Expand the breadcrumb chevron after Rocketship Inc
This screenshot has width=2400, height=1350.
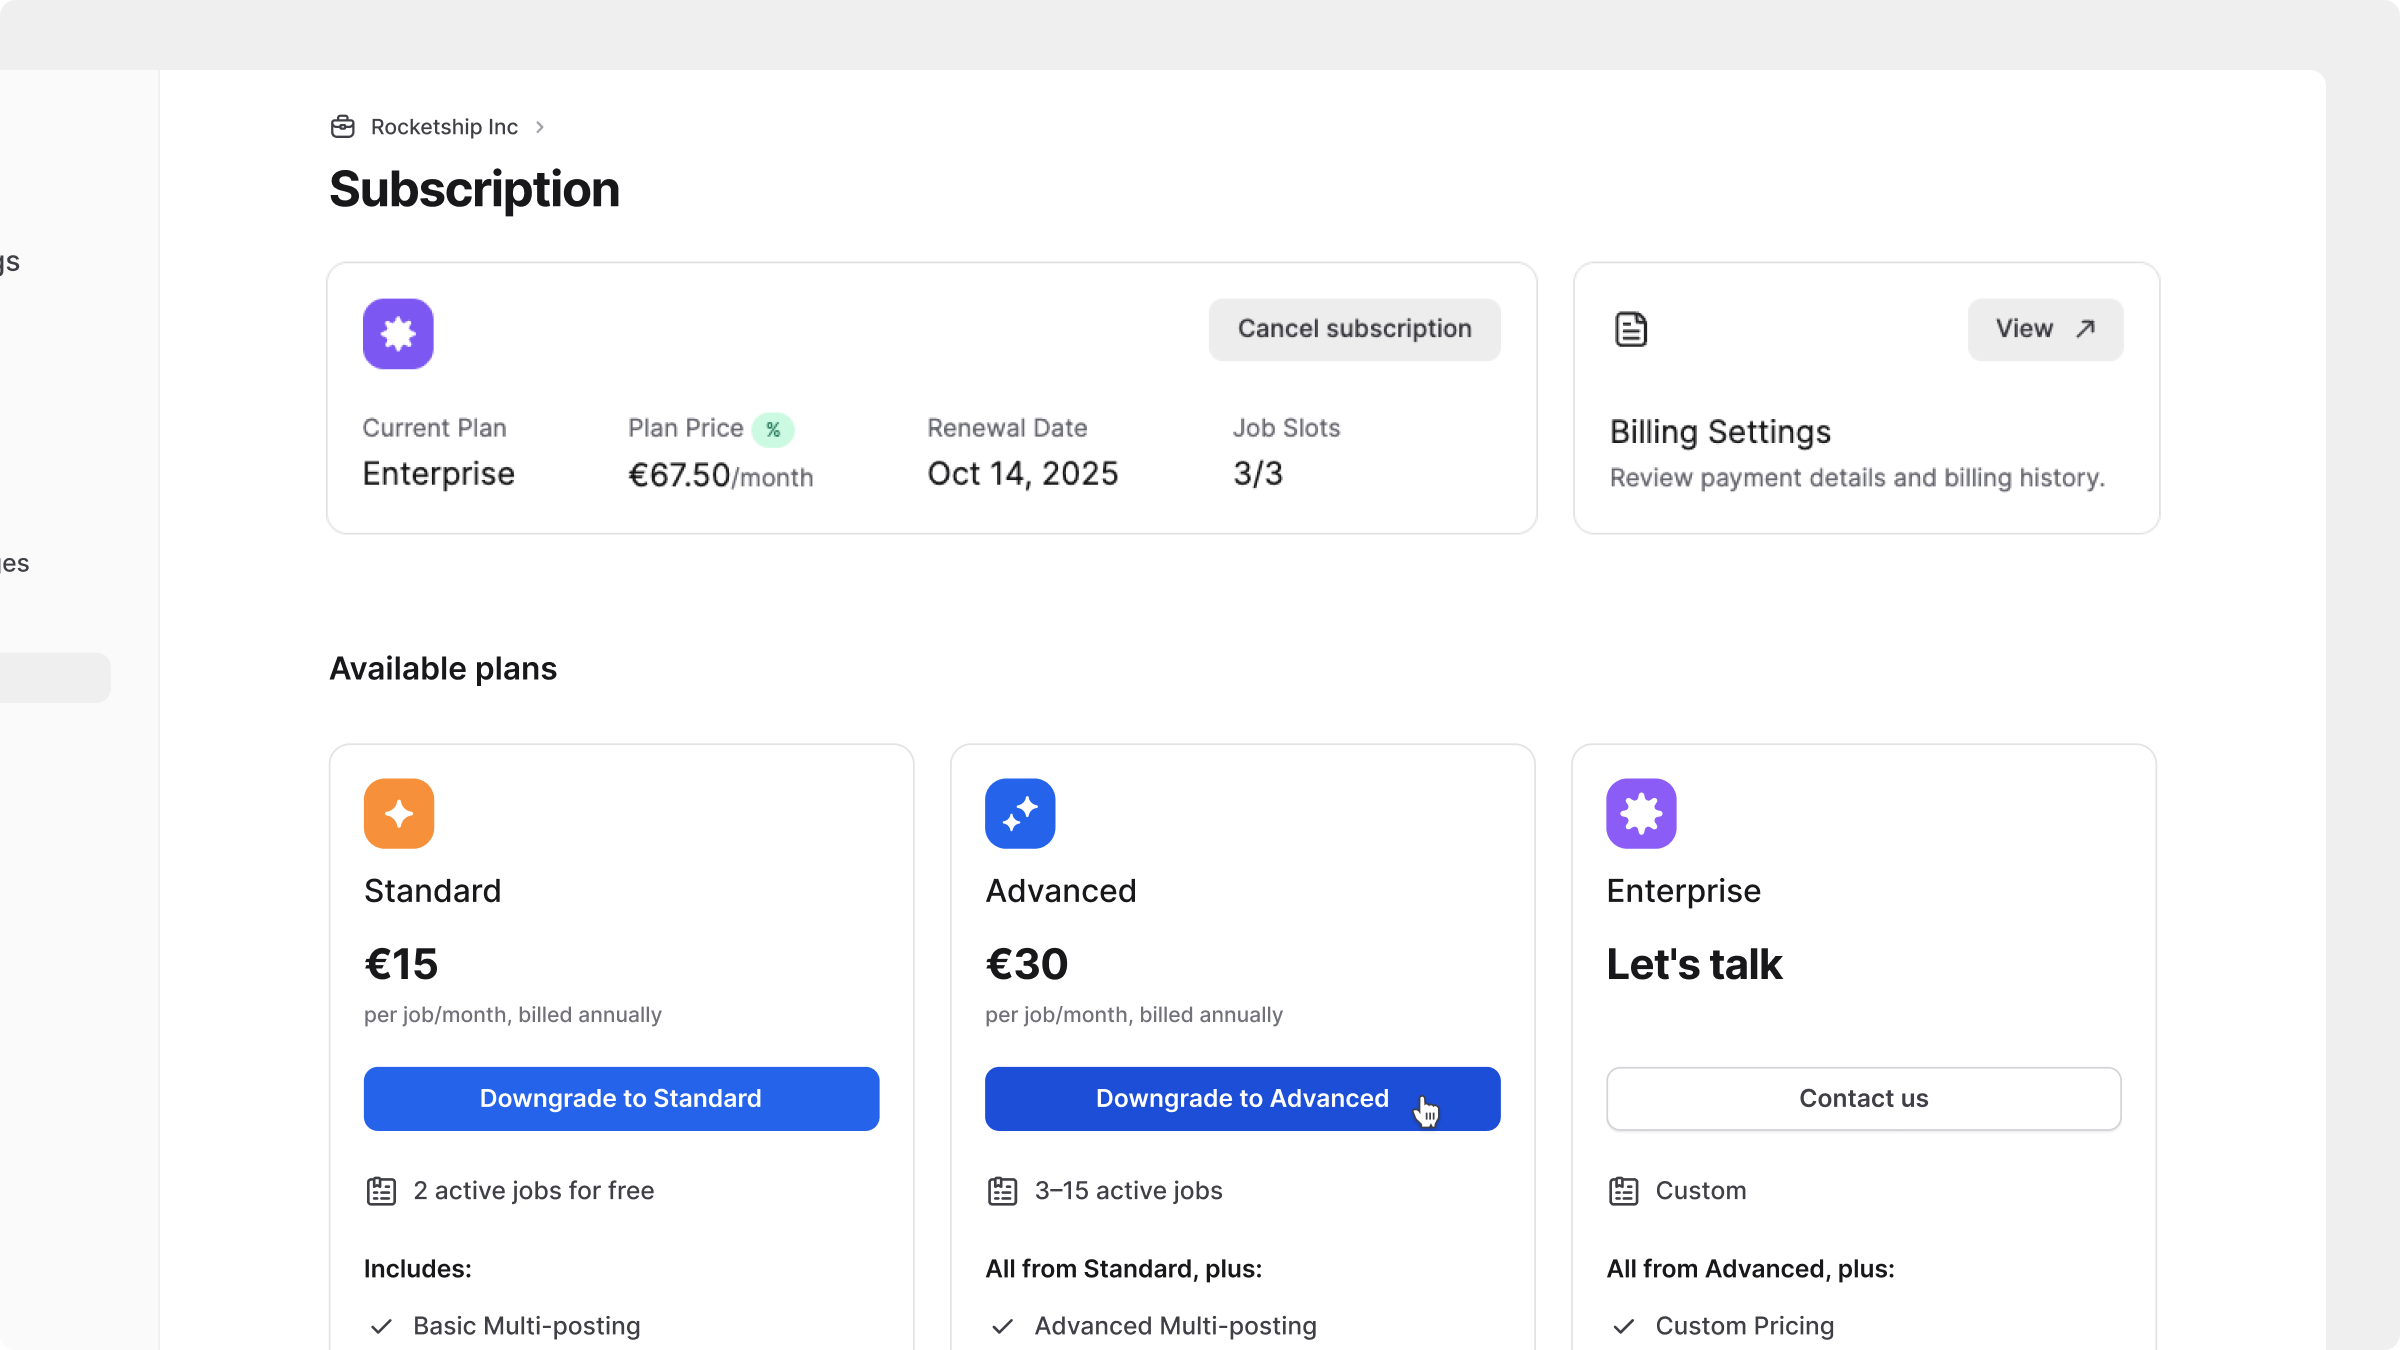pos(540,127)
